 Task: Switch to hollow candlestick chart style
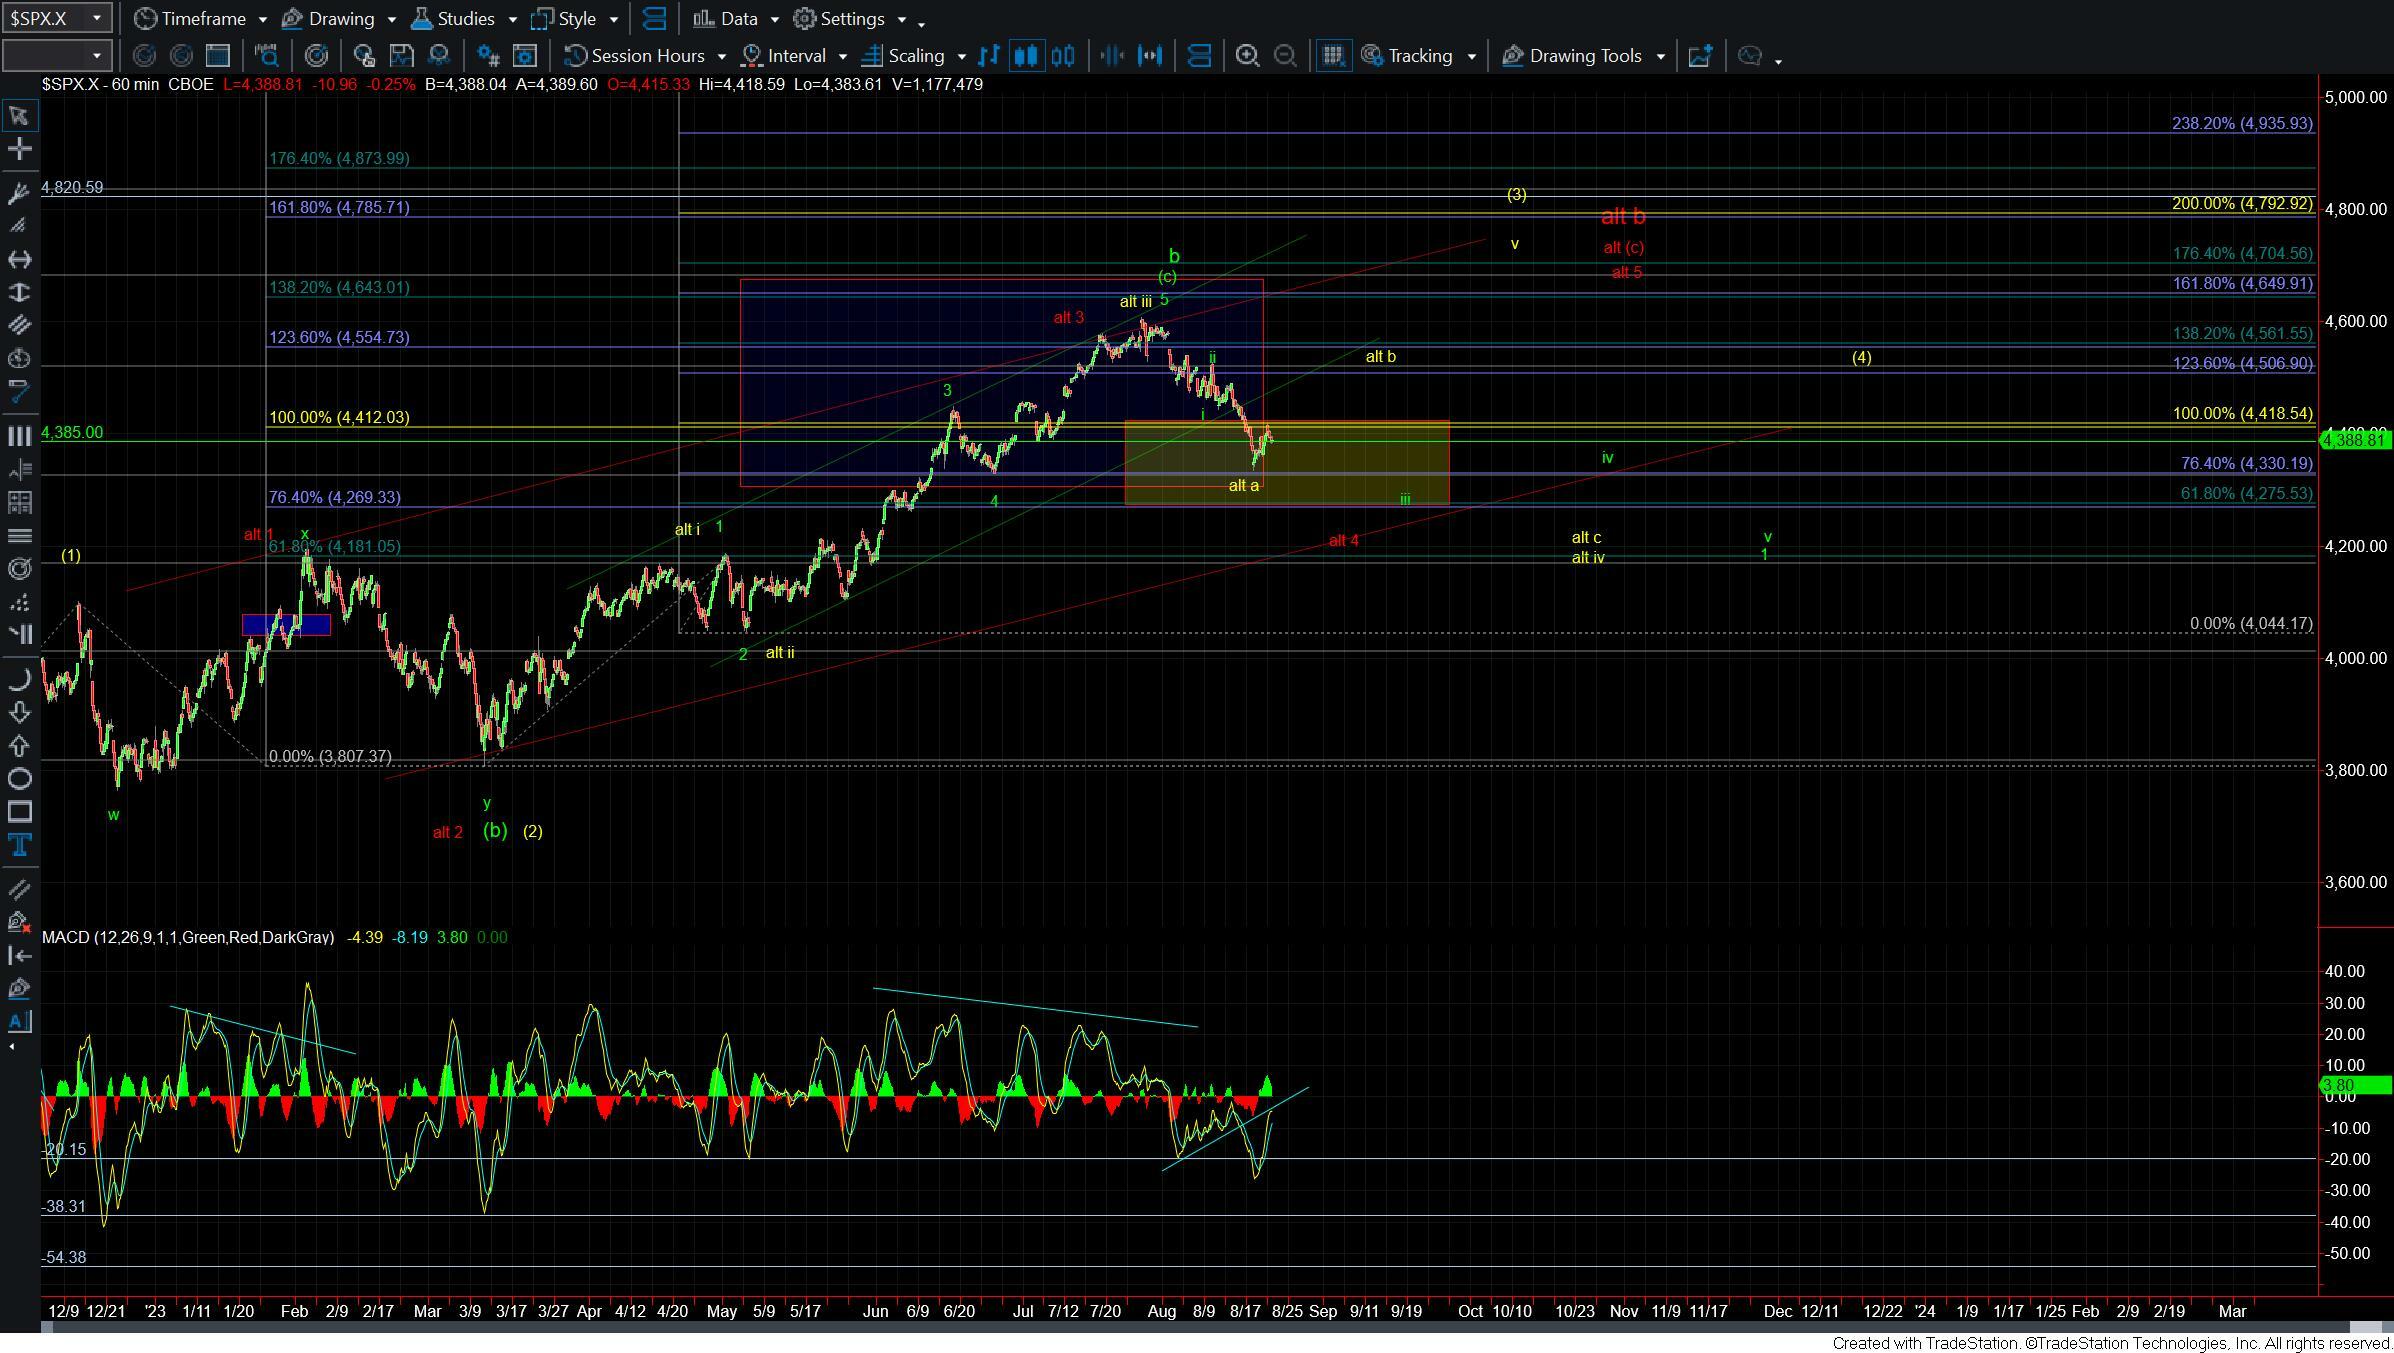(1063, 56)
